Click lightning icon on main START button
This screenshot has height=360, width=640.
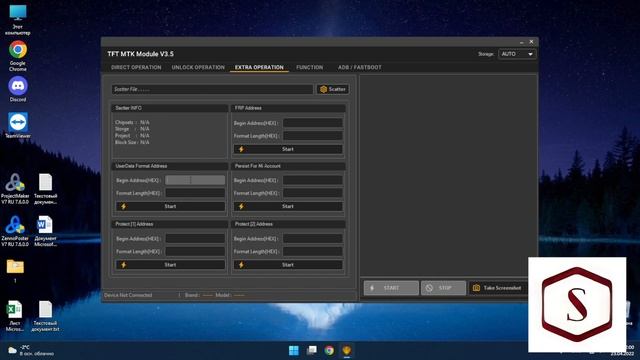click(x=372, y=288)
